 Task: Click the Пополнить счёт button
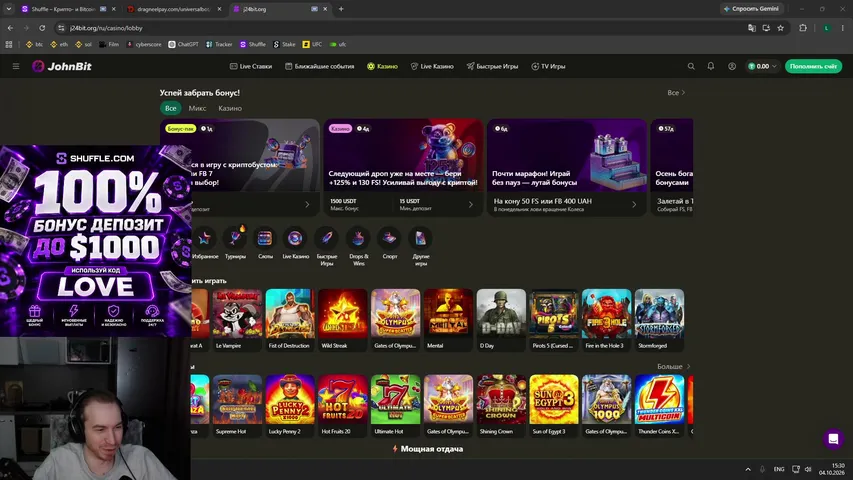(x=813, y=66)
